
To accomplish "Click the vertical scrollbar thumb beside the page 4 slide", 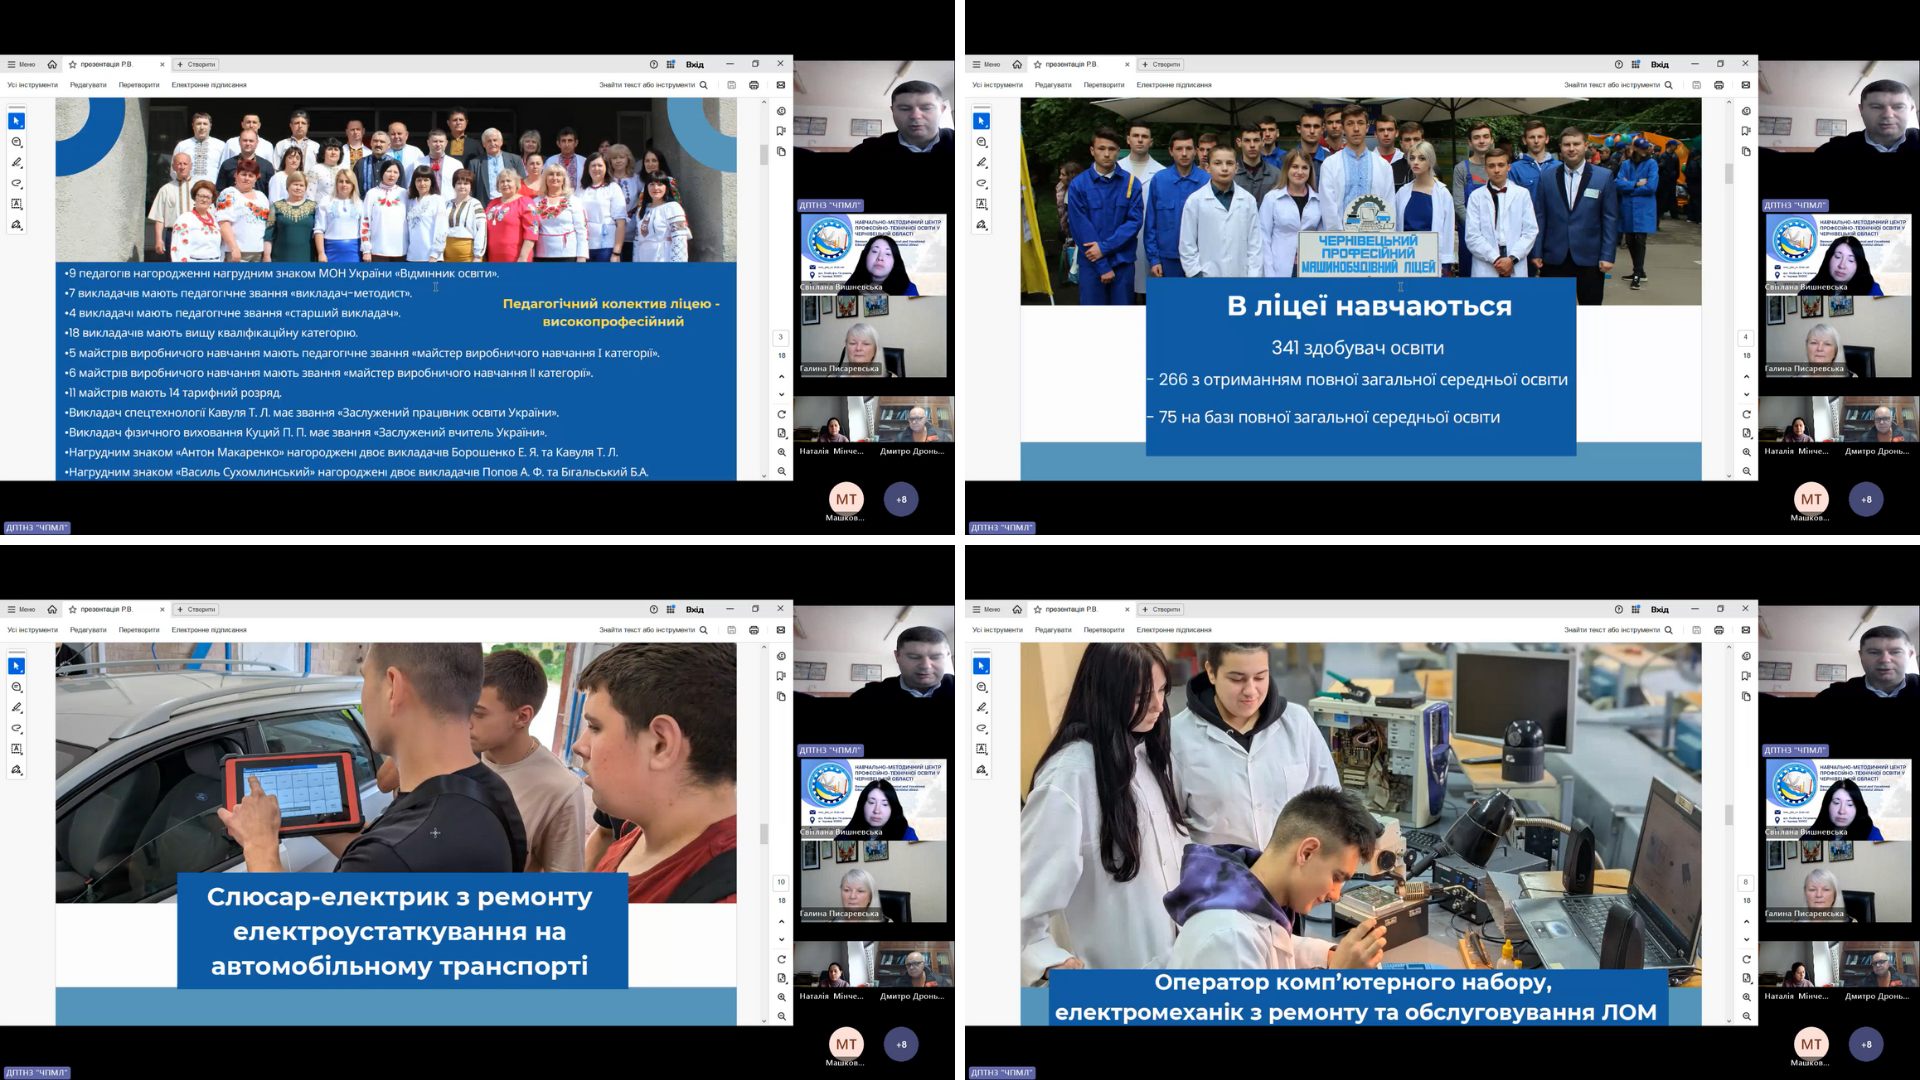I will [x=1728, y=173].
